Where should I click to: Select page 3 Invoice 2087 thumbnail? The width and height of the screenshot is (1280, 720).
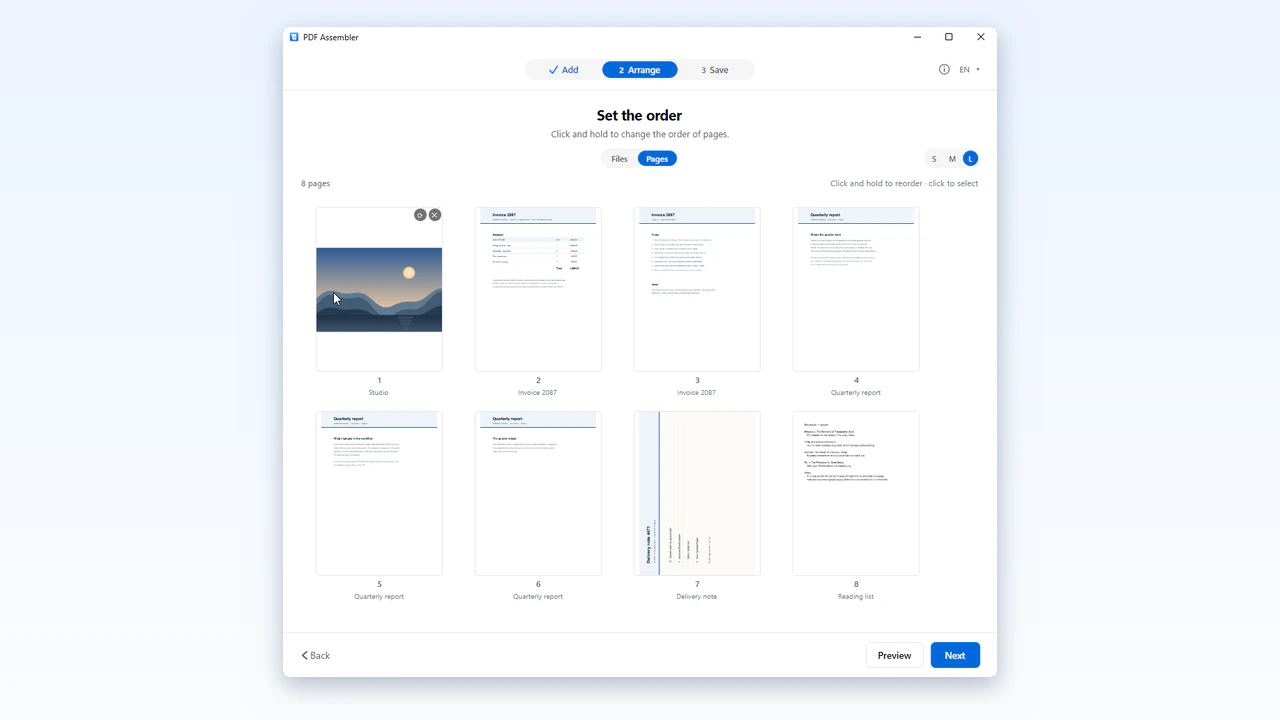pos(697,290)
